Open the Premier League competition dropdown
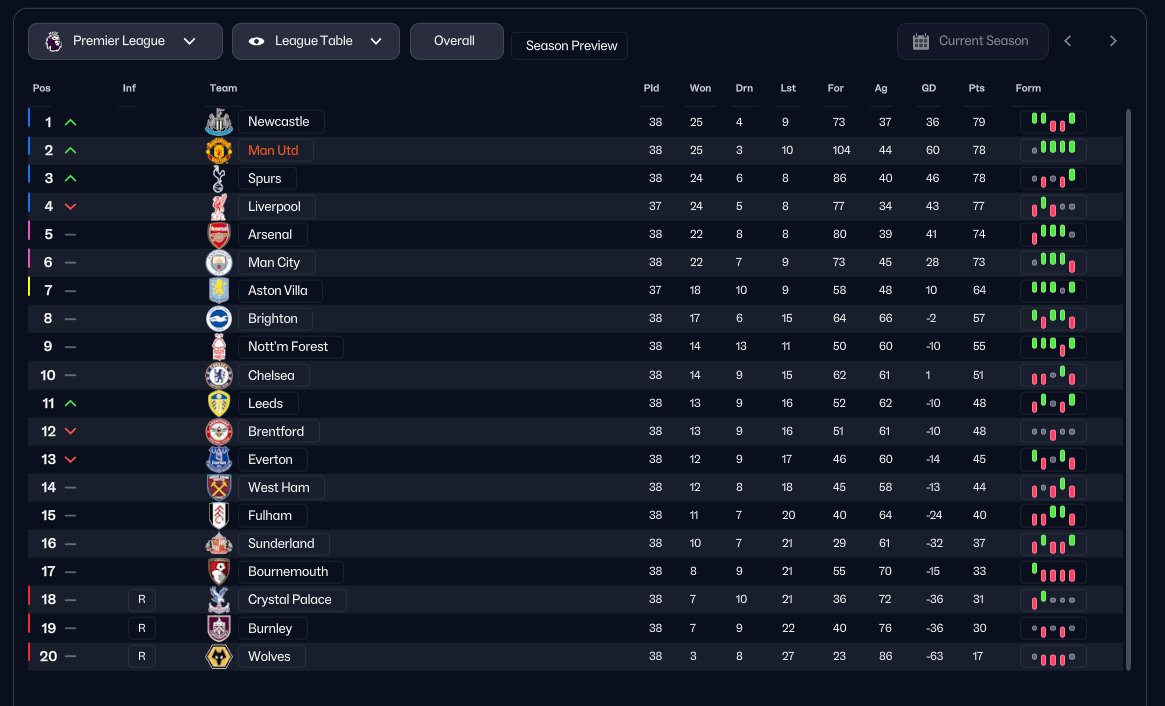 click(125, 41)
